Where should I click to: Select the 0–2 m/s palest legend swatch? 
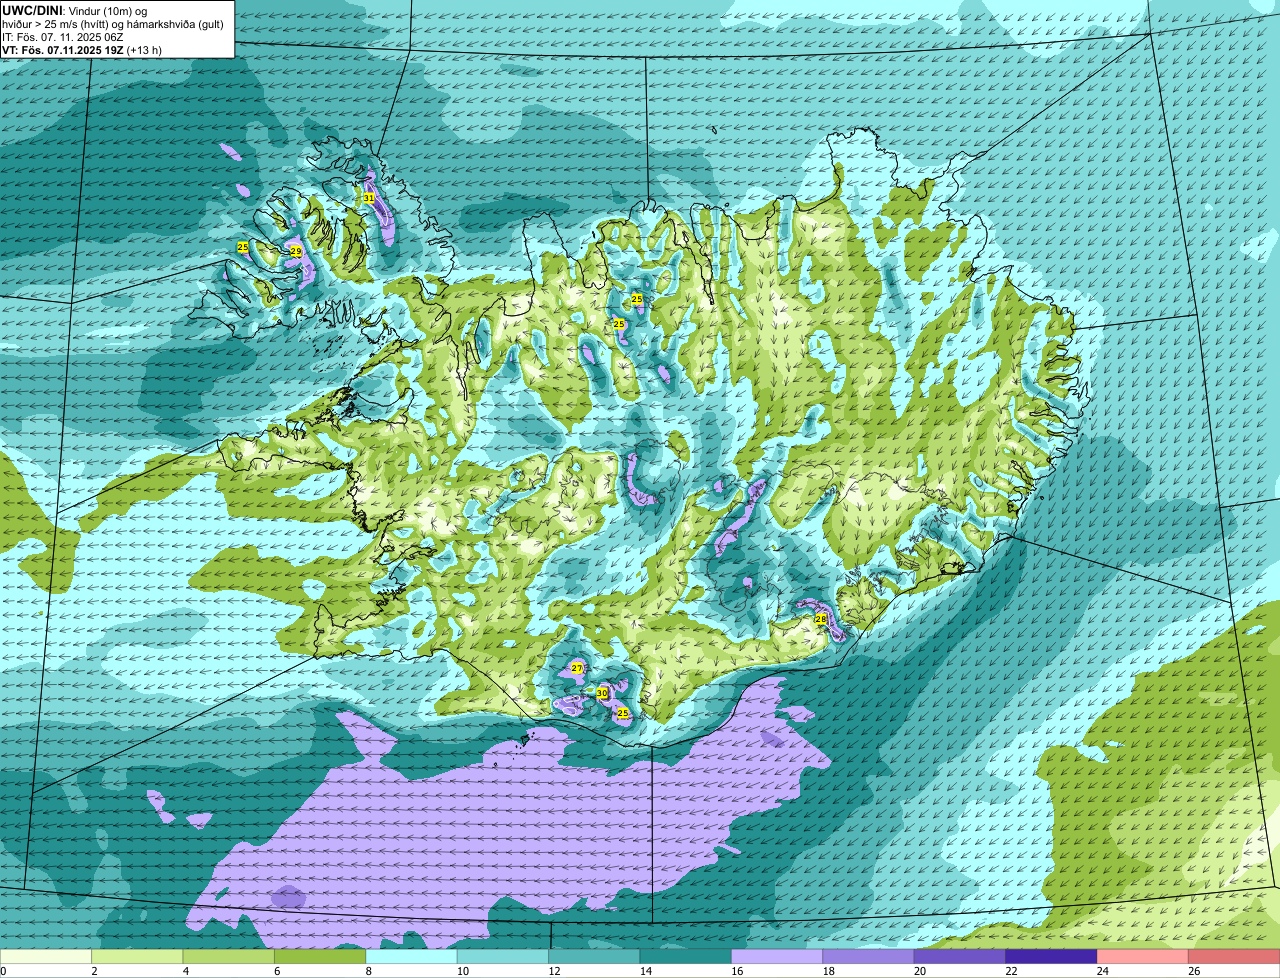(x=46, y=957)
